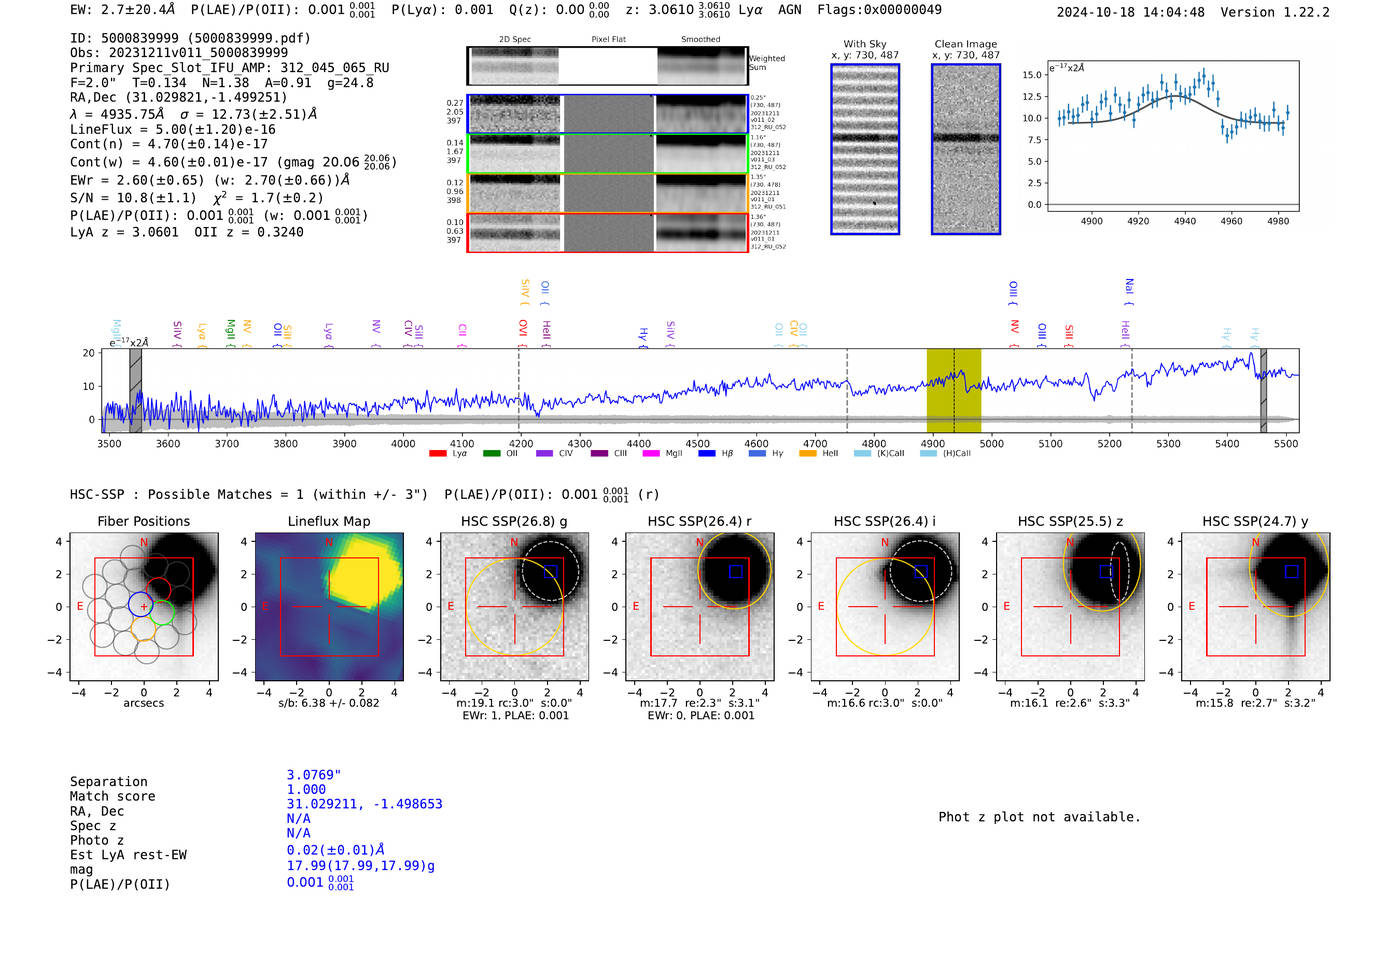Select the S/N = 10.8(±1.1) value

[x=133, y=198]
